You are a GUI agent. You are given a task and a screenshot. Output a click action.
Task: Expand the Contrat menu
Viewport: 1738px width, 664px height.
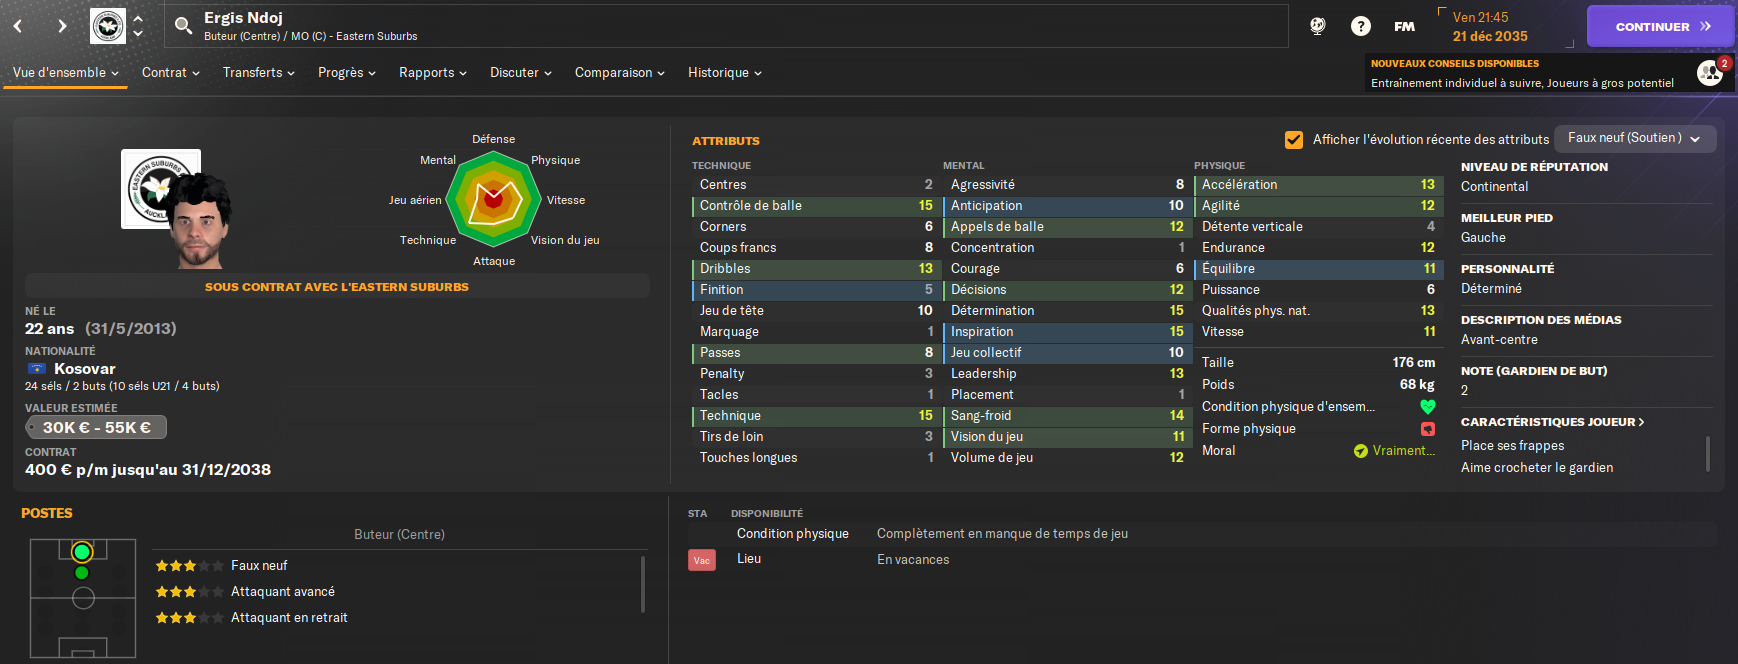click(x=171, y=72)
